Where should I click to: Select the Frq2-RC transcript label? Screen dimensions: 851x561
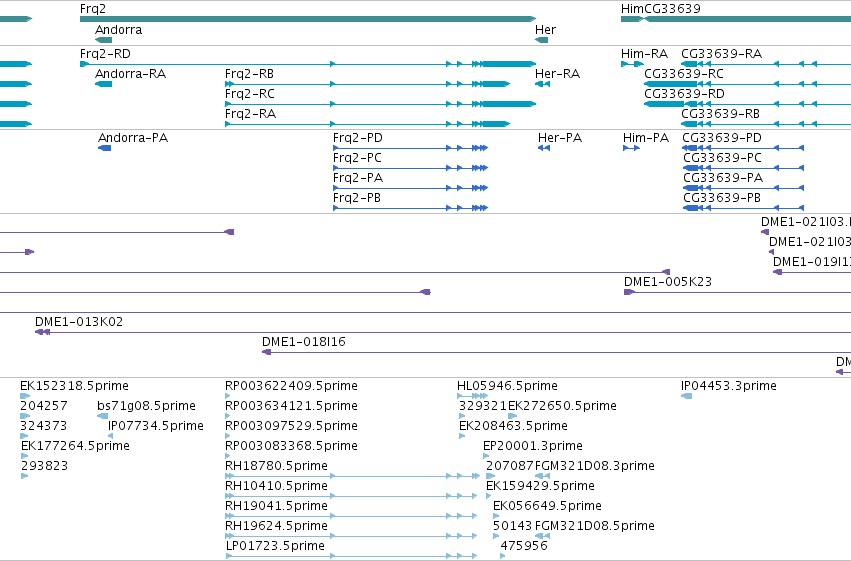click(250, 94)
